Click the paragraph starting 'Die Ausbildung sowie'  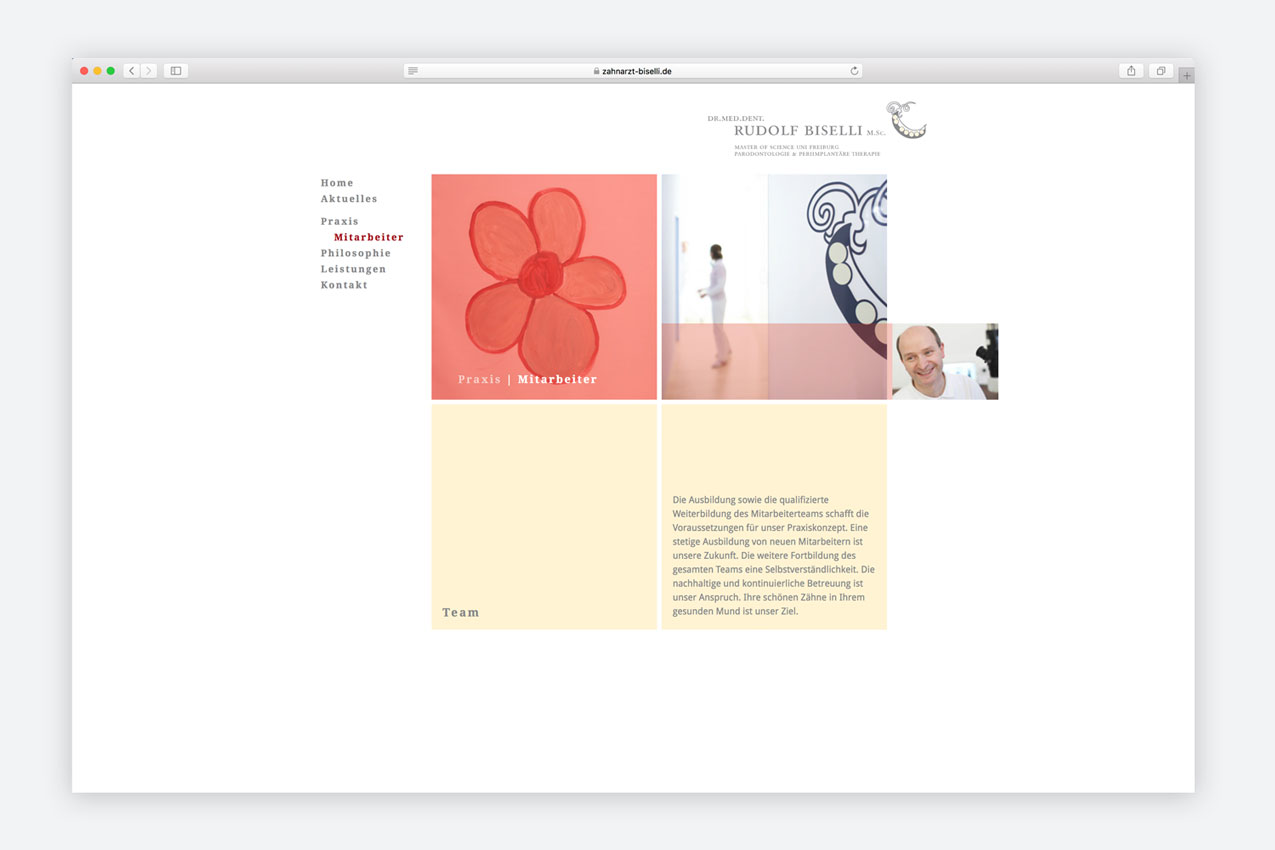coord(774,555)
